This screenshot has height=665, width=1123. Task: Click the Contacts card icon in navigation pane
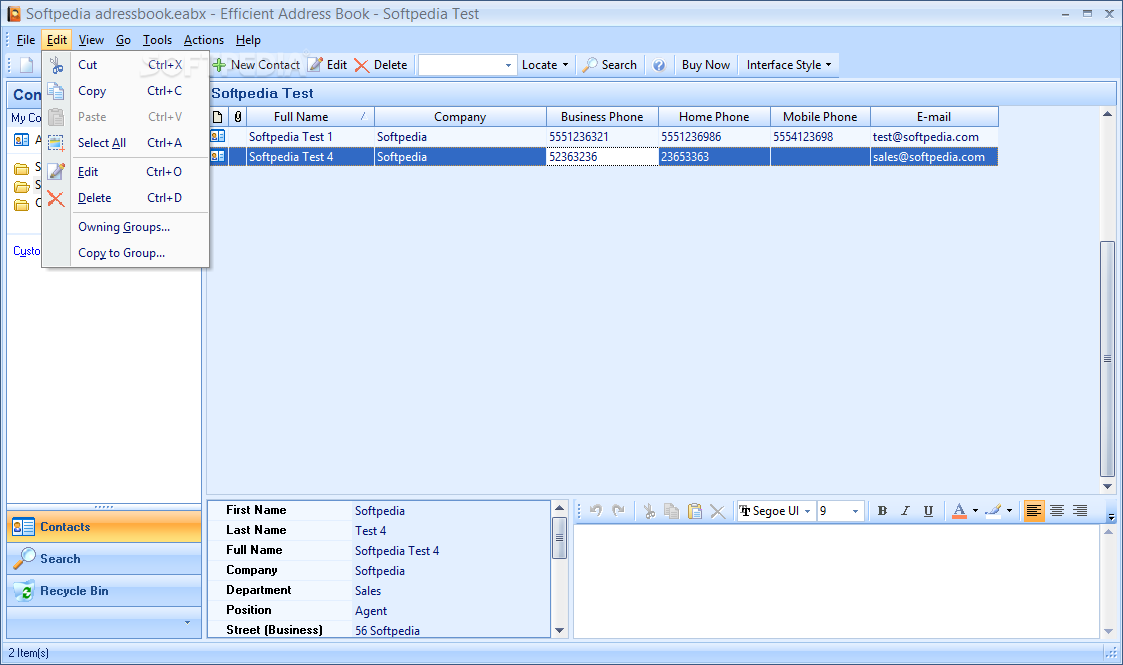pos(24,527)
